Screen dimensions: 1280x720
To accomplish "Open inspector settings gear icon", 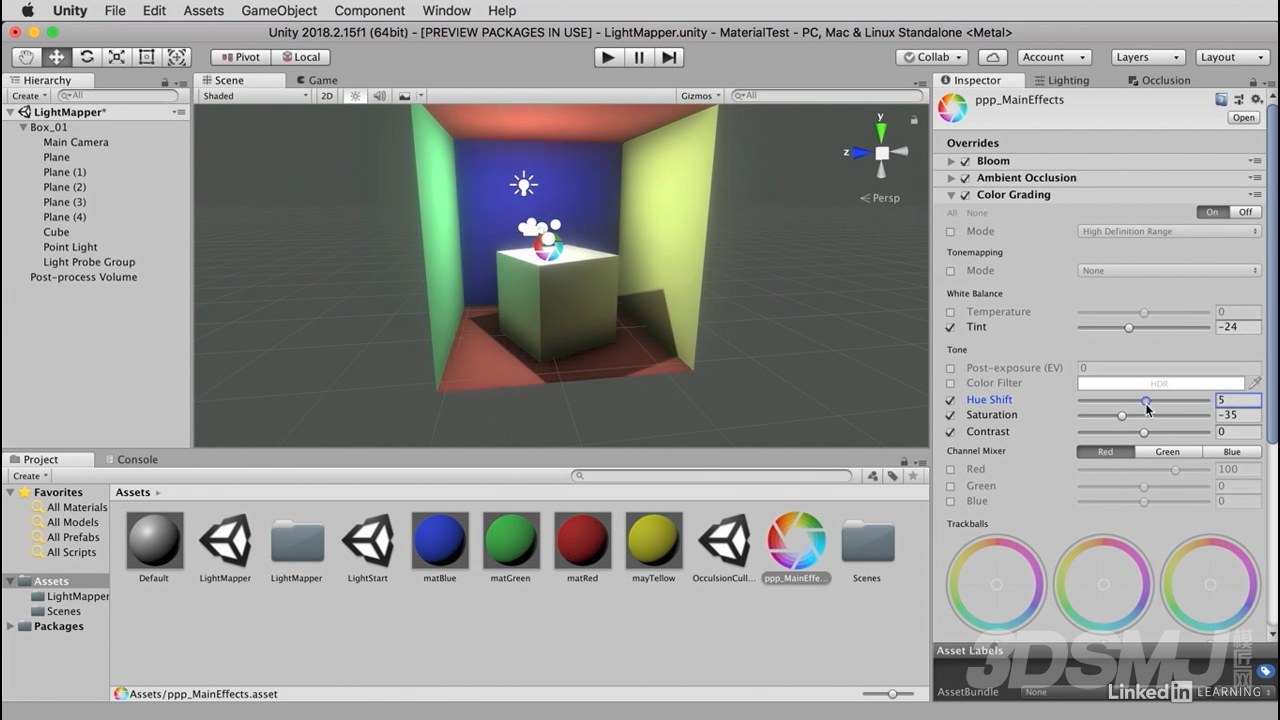I will [x=1257, y=100].
